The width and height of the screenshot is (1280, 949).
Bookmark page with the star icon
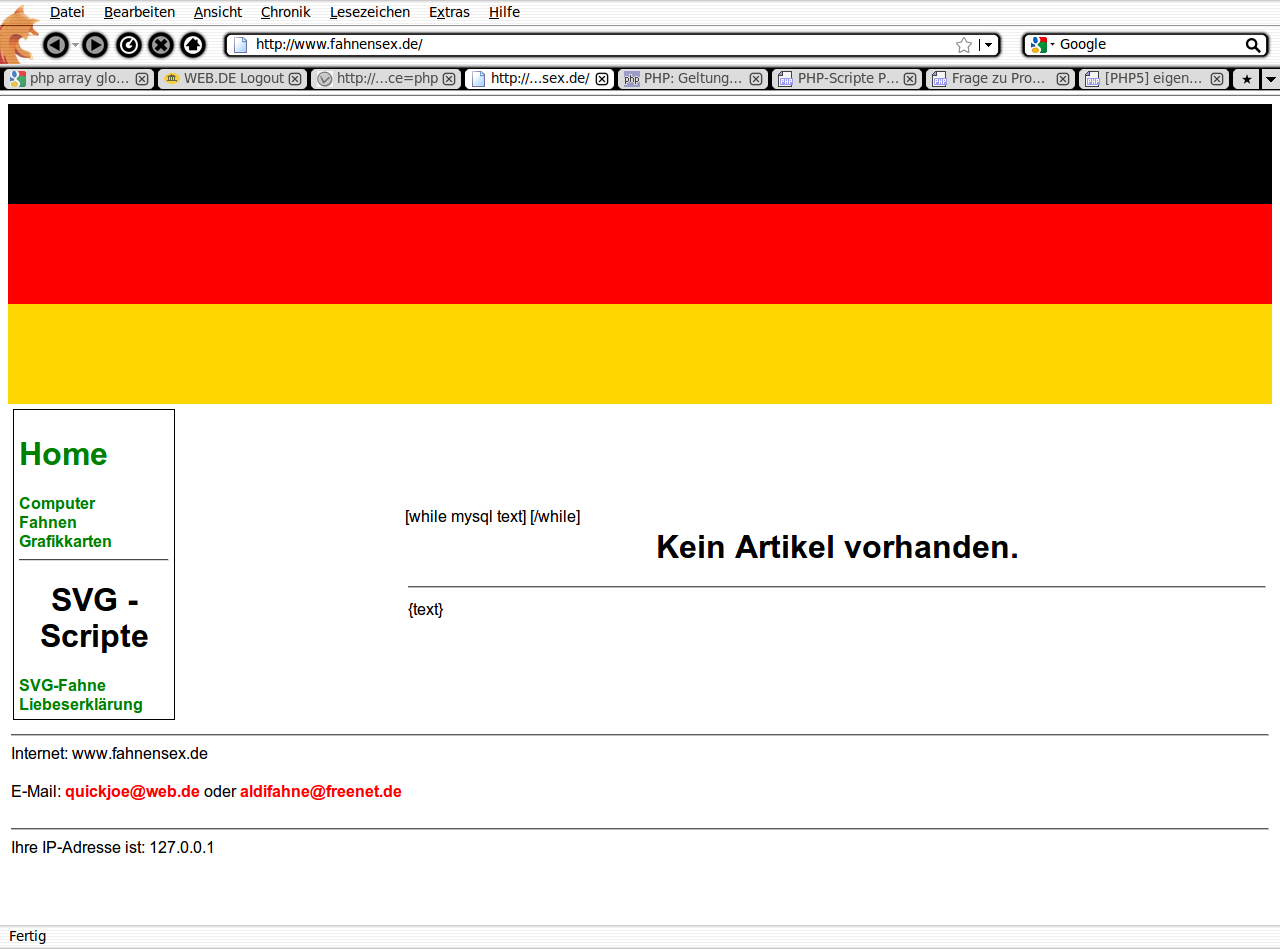pyautogui.click(x=964, y=45)
